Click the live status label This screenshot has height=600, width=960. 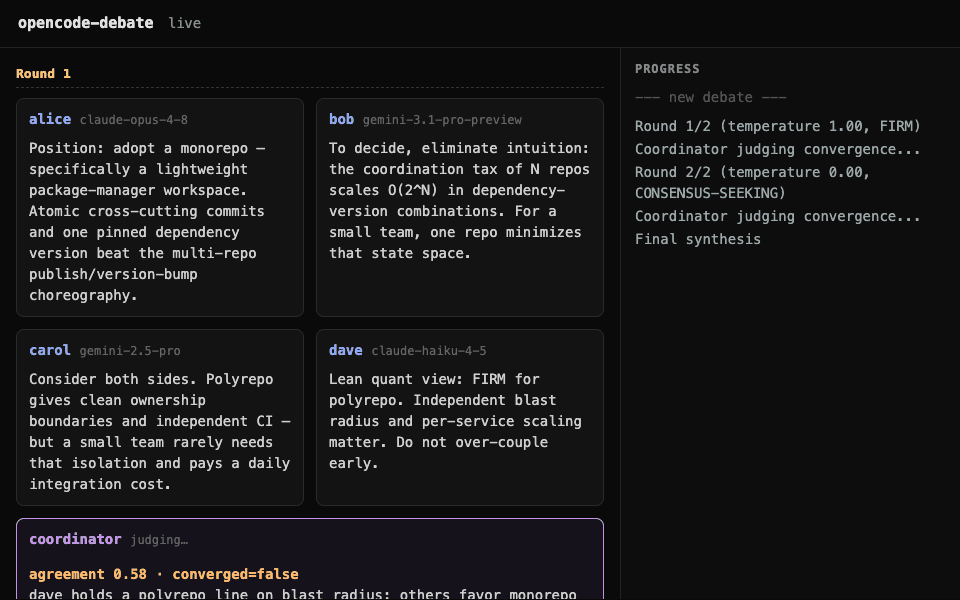(x=185, y=23)
